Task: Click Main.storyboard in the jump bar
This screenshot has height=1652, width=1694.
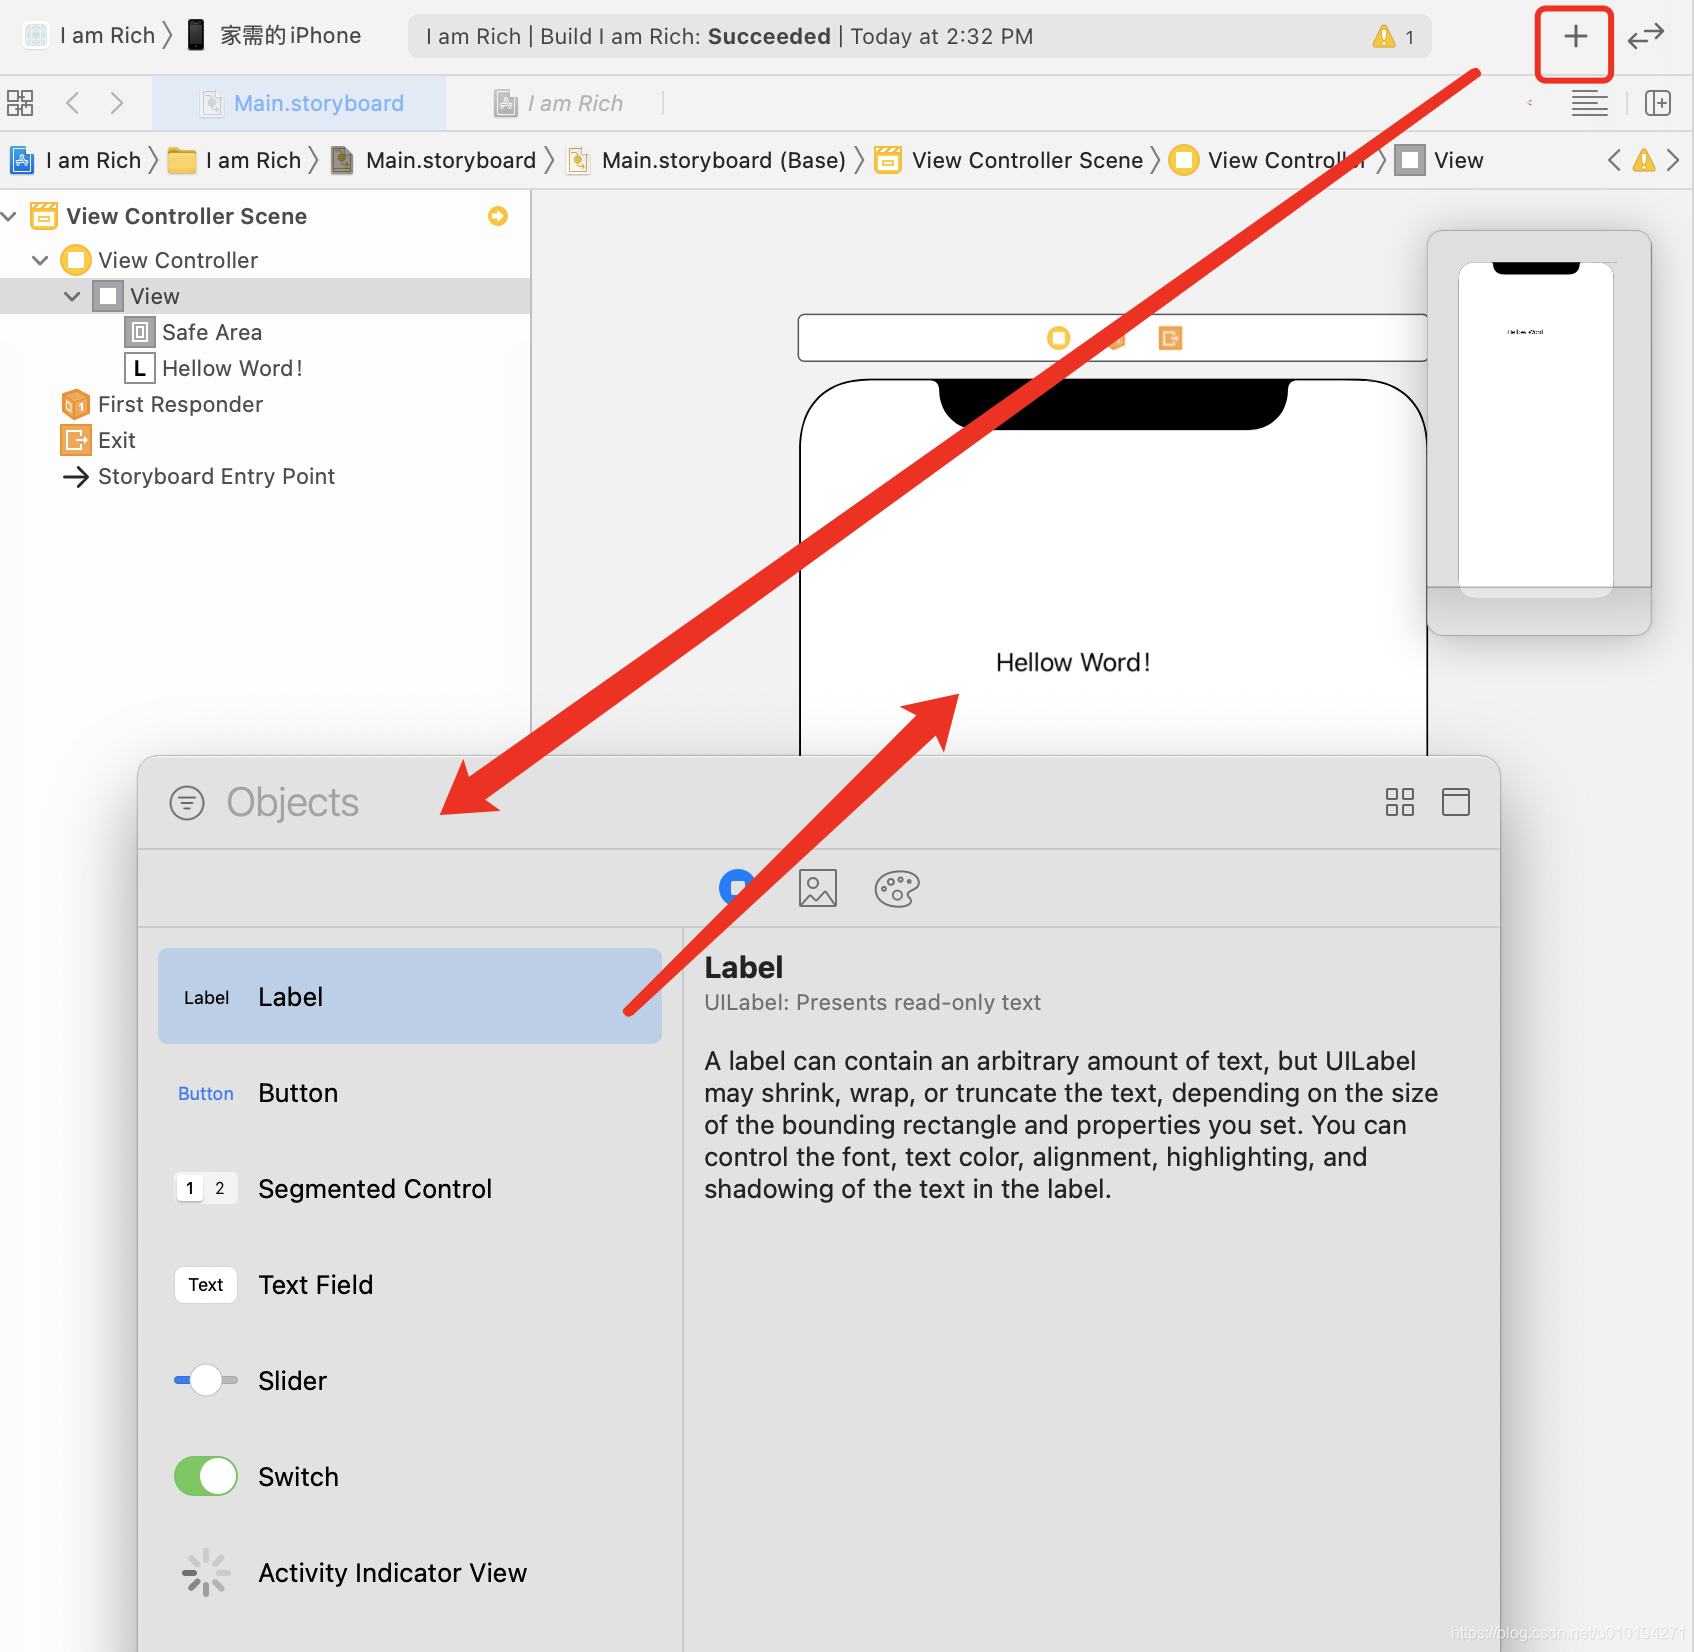Action: pos(434,160)
